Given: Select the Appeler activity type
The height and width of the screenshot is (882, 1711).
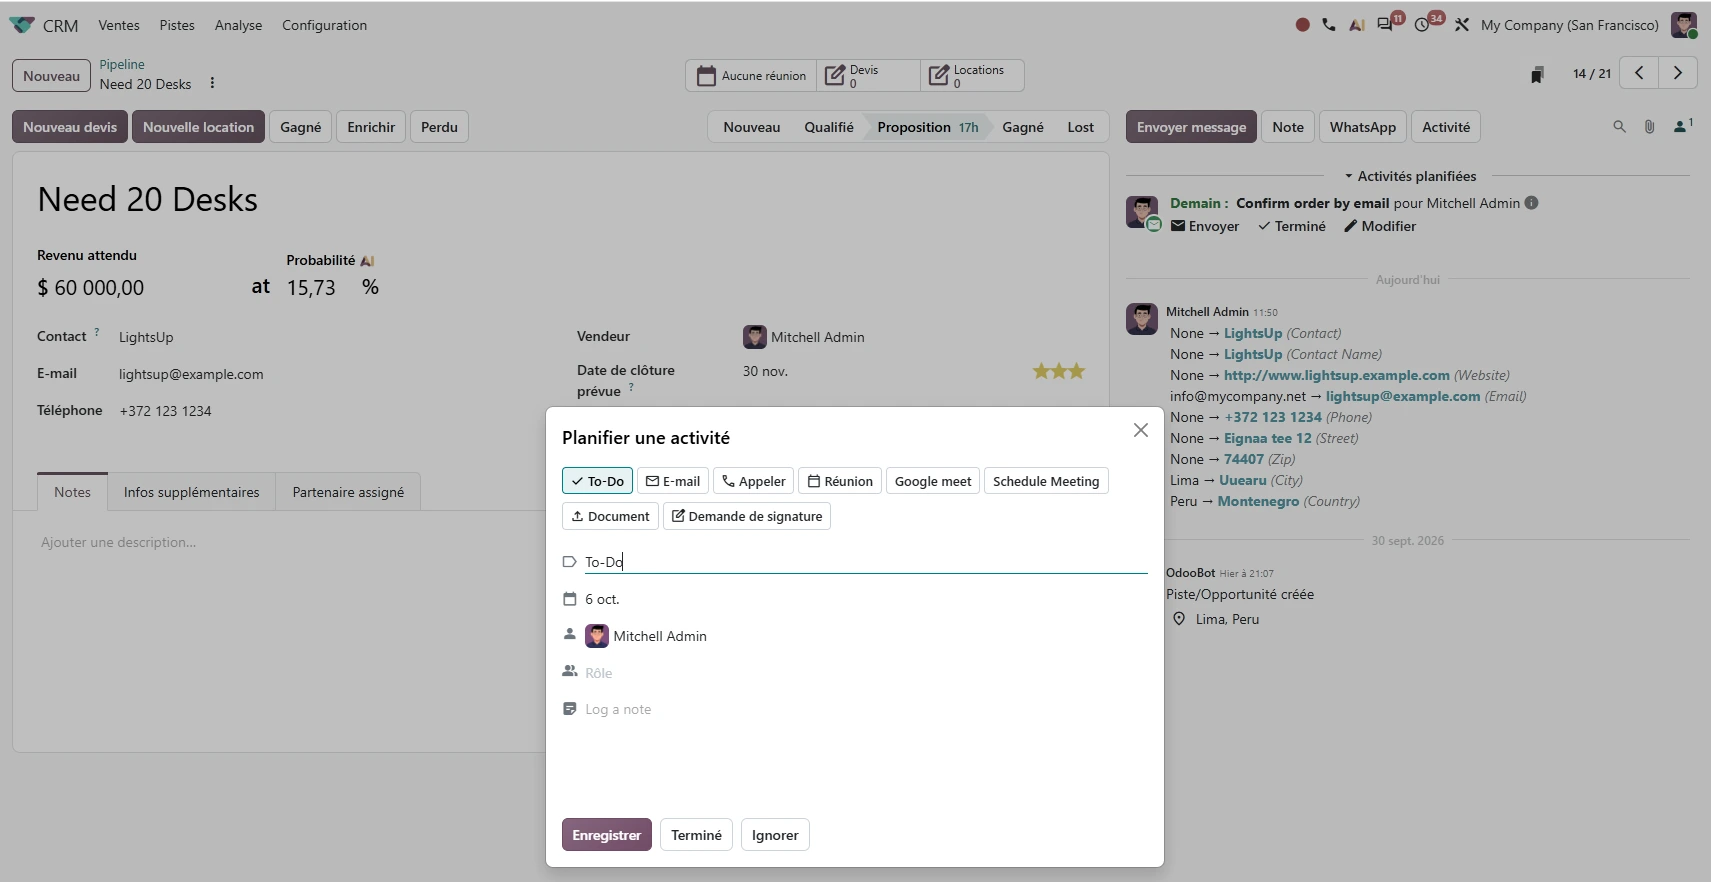Looking at the screenshot, I should 754,481.
